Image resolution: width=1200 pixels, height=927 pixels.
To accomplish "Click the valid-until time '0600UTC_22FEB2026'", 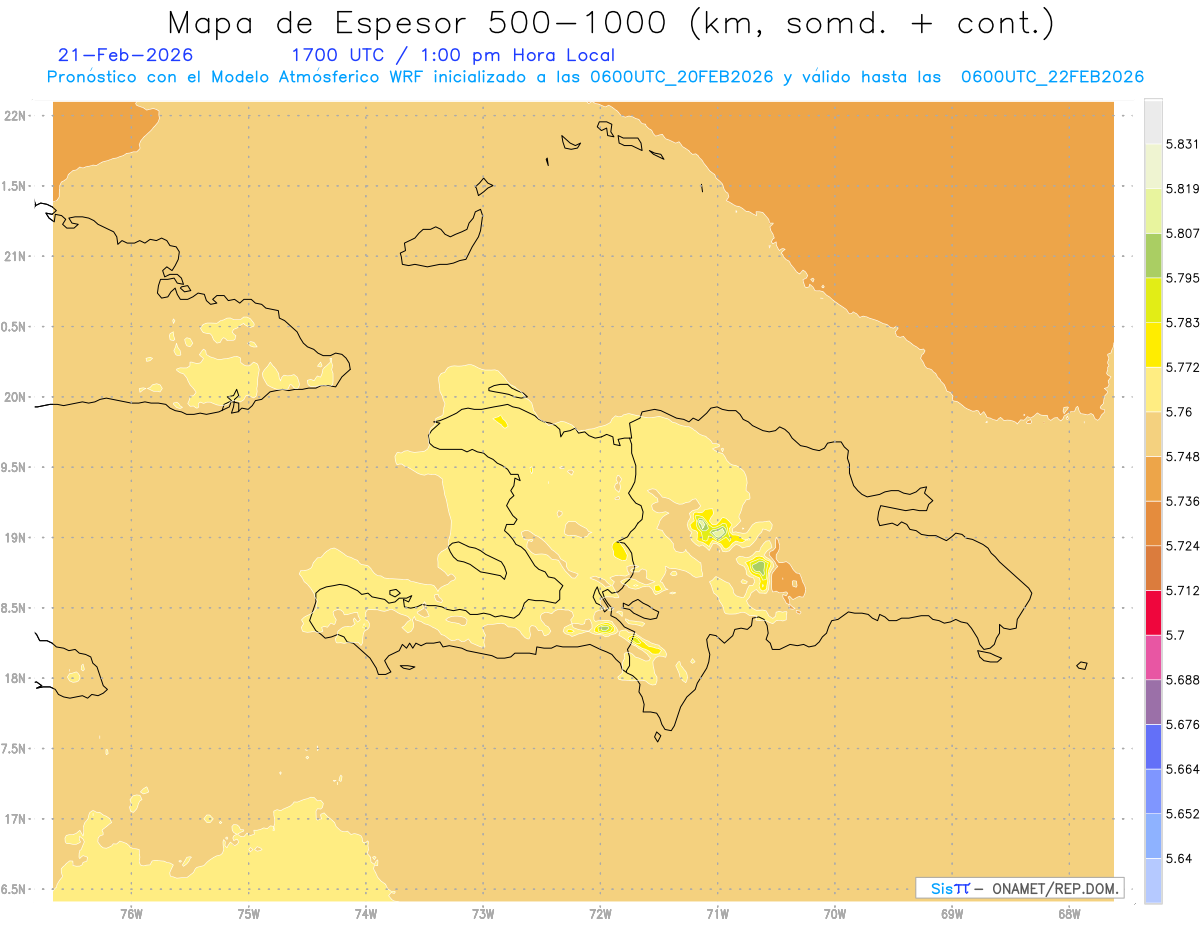I will click(1052, 77).
